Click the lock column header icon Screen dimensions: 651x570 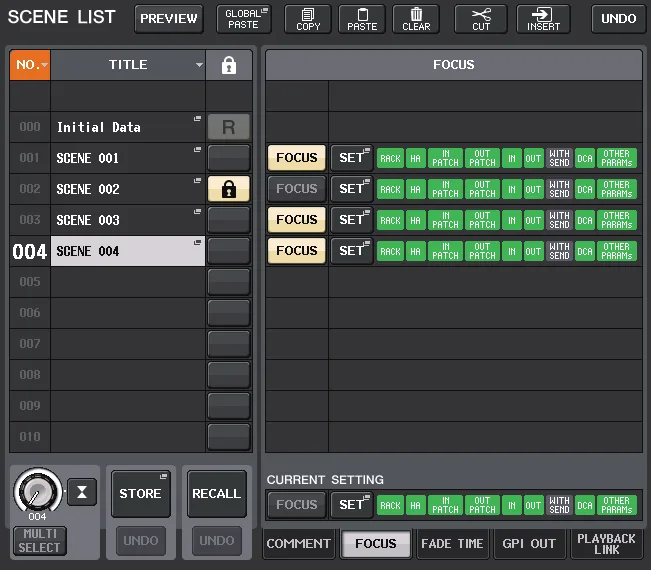pos(229,65)
